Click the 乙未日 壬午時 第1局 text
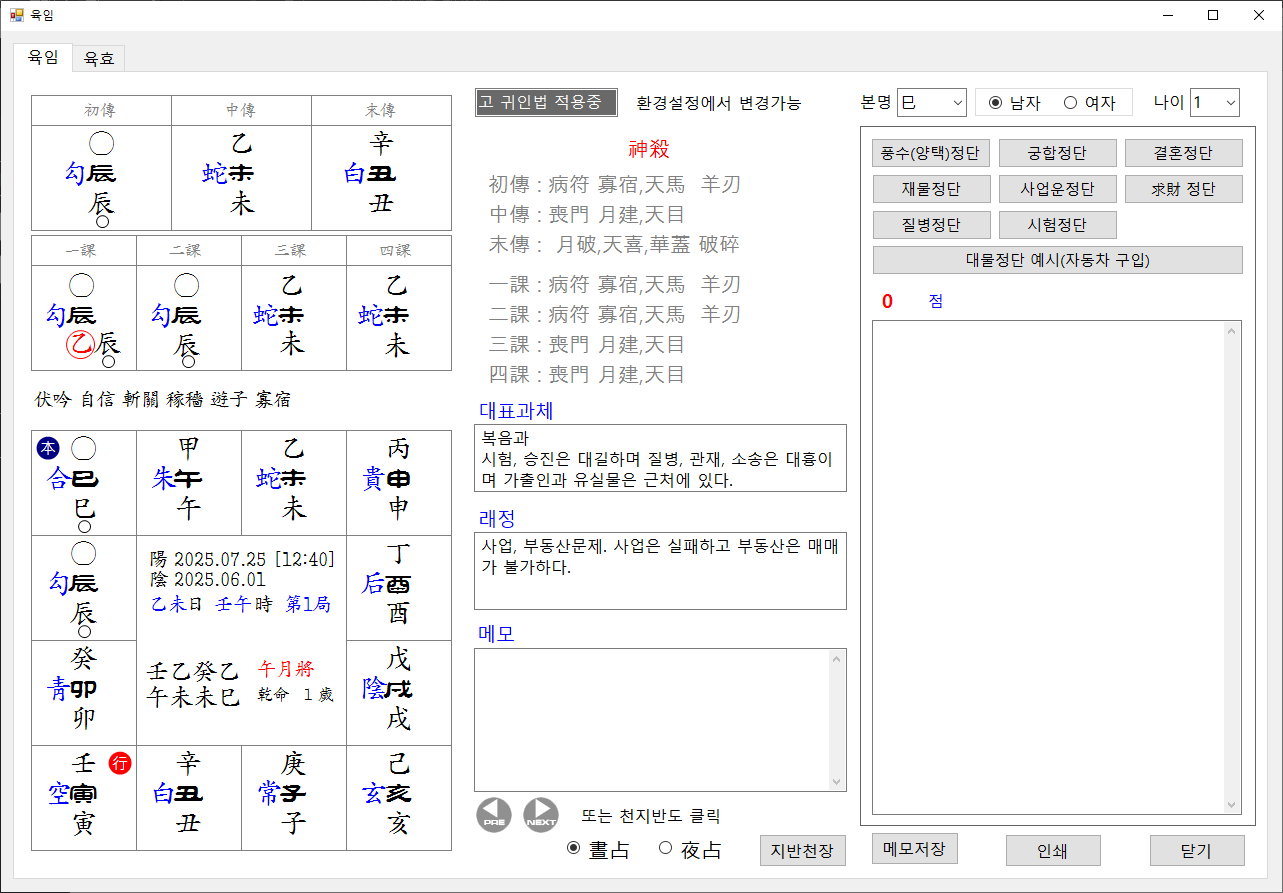The height and width of the screenshot is (893, 1283). click(240, 604)
